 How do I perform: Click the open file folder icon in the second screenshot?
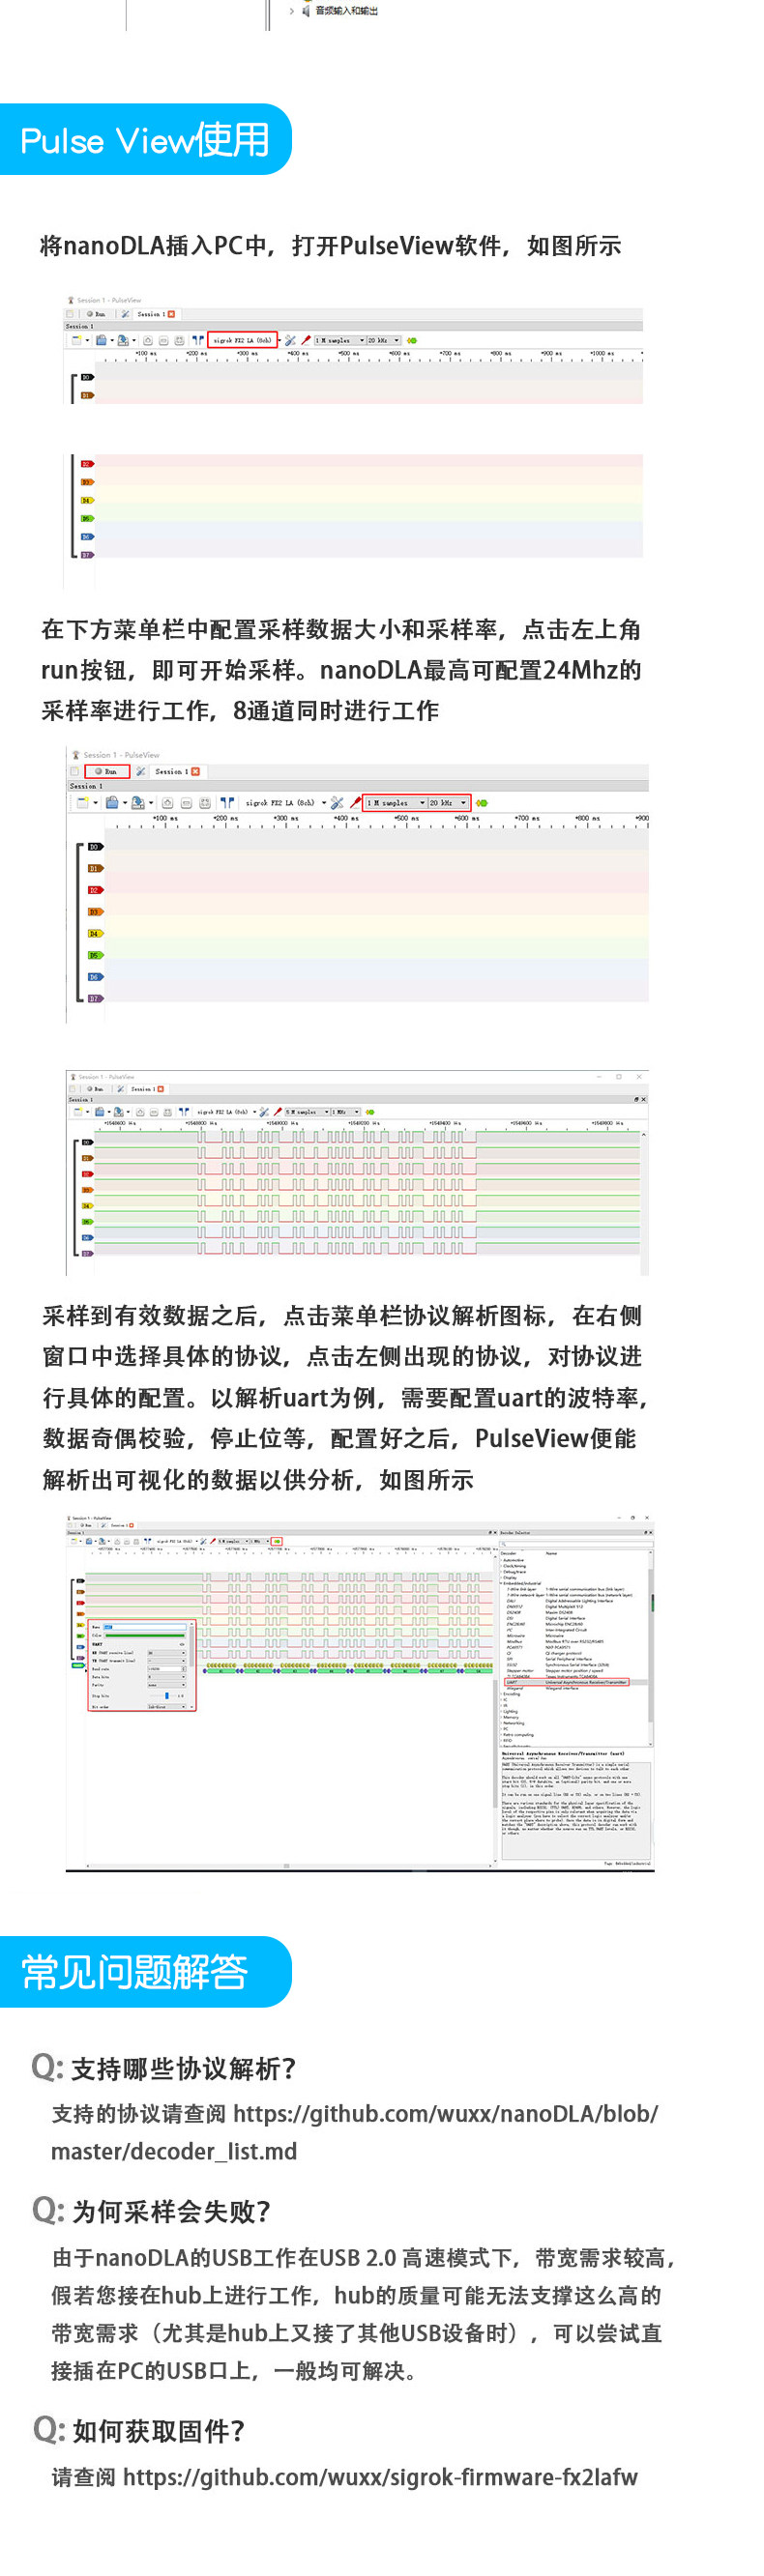[x=112, y=803]
